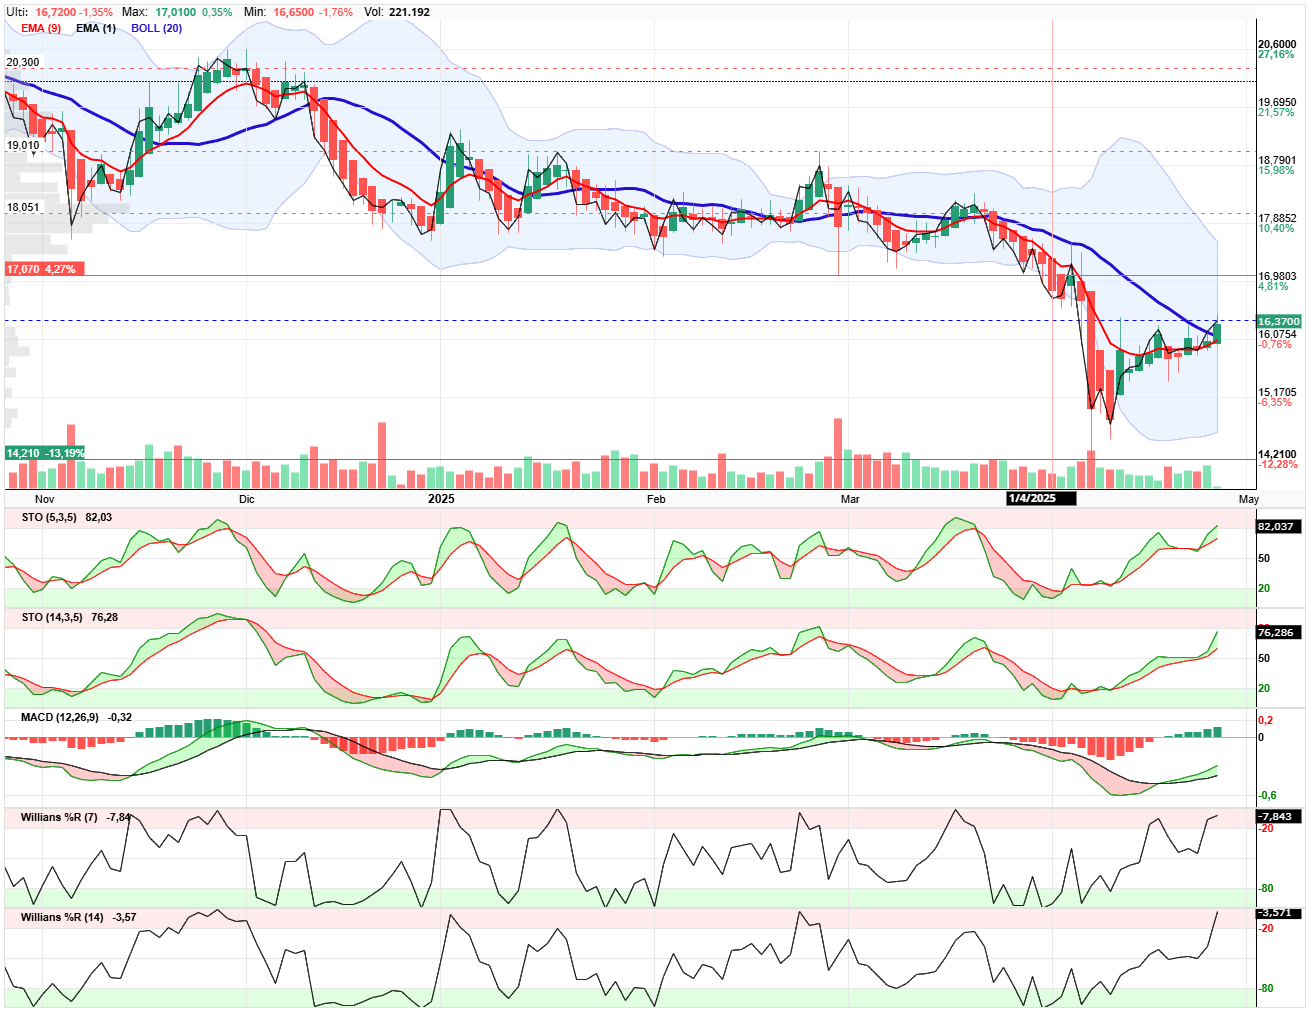This screenshot has height=1012, width=1310.
Task: Click the 18,051 price level label
Action: pyautogui.click(x=23, y=207)
